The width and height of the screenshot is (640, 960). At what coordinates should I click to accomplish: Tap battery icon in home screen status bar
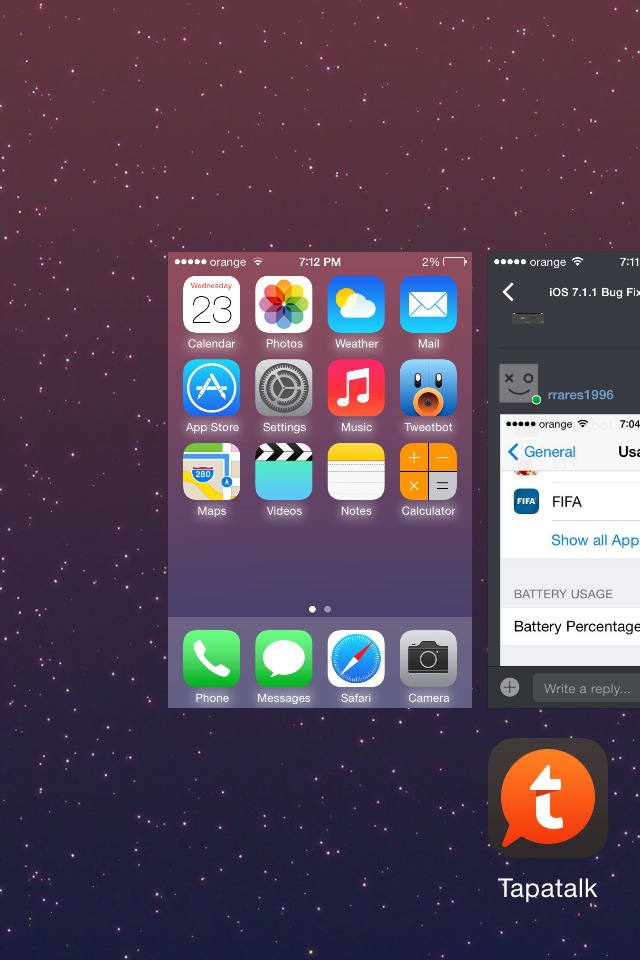(454, 262)
